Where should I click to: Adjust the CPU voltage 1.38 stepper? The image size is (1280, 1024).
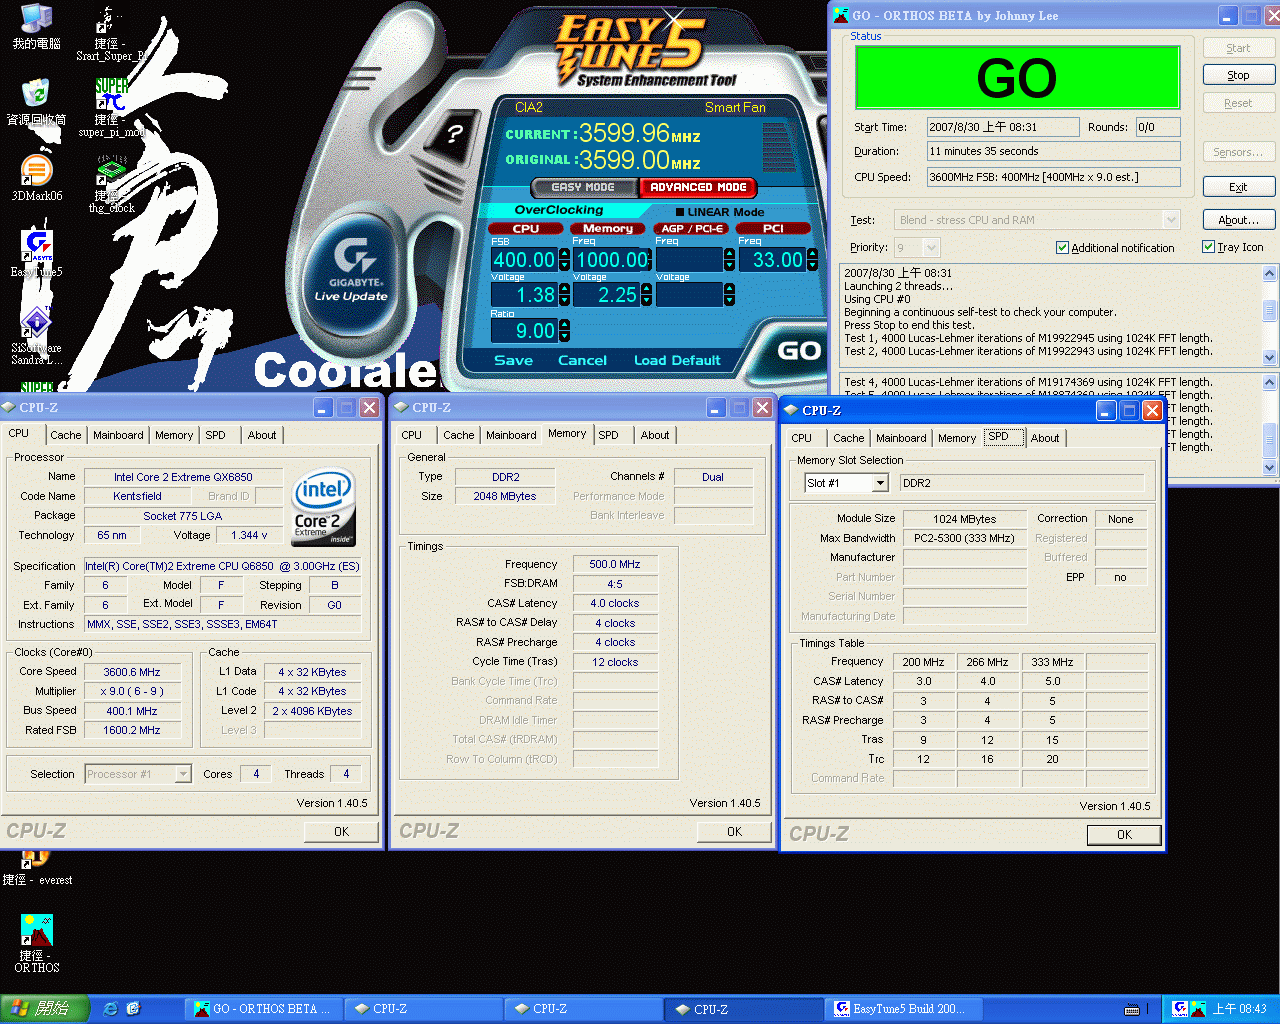(565, 295)
